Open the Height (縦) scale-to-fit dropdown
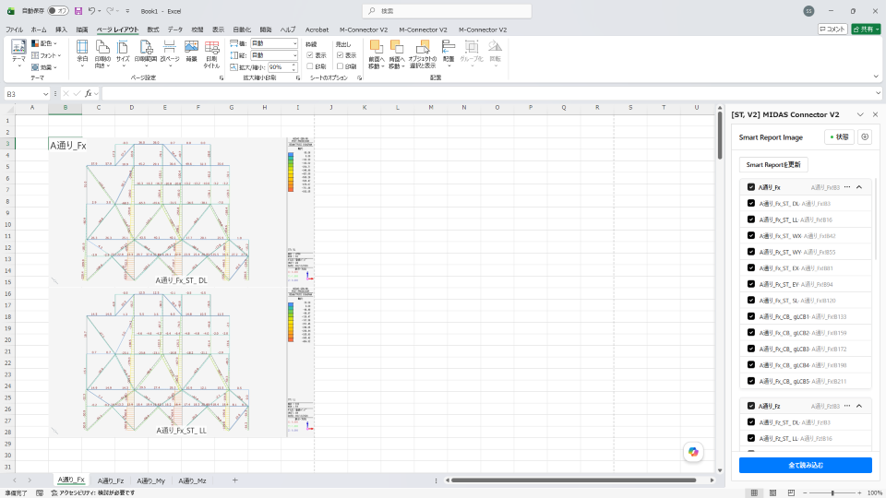This screenshot has height=498, width=886. 294,55
